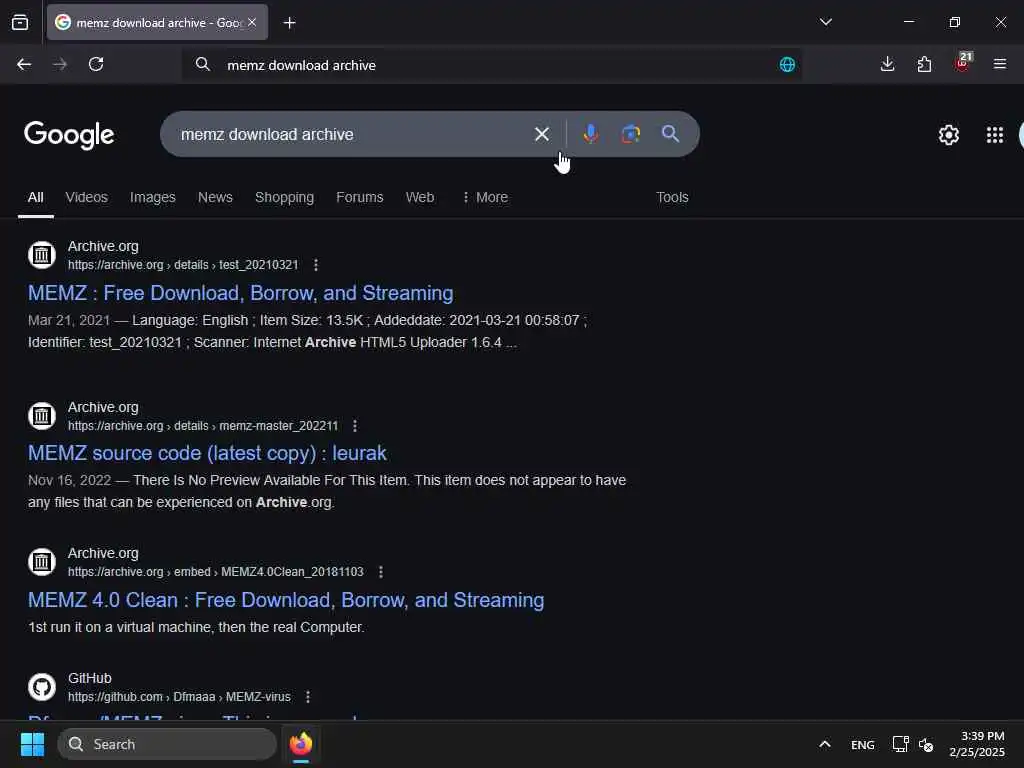This screenshot has height=768, width=1024.
Task: Switch to the Images tab
Action: pyautogui.click(x=153, y=197)
